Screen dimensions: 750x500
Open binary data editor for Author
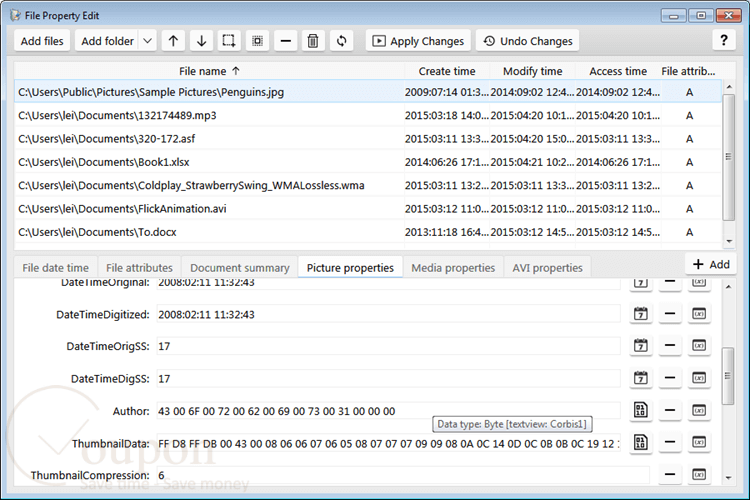coord(641,410)
